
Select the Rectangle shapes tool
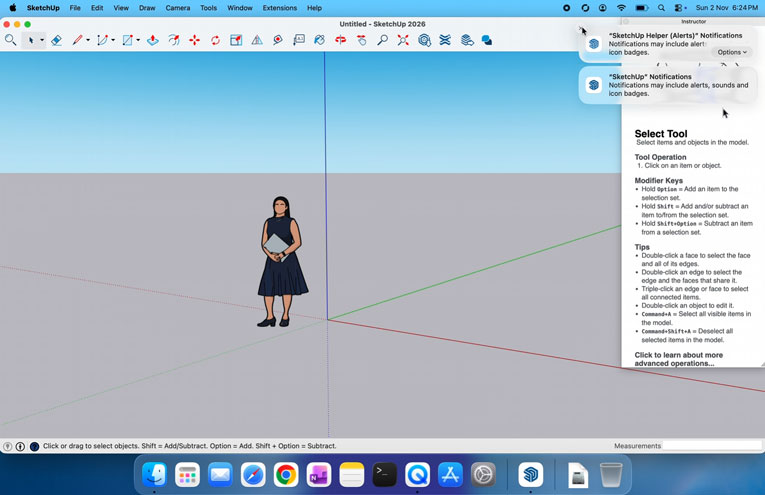(x=127, y=40)
